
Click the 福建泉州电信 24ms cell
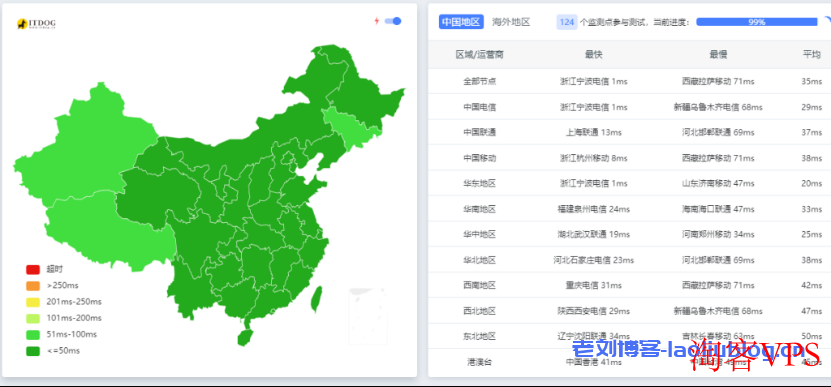point(594,209)
